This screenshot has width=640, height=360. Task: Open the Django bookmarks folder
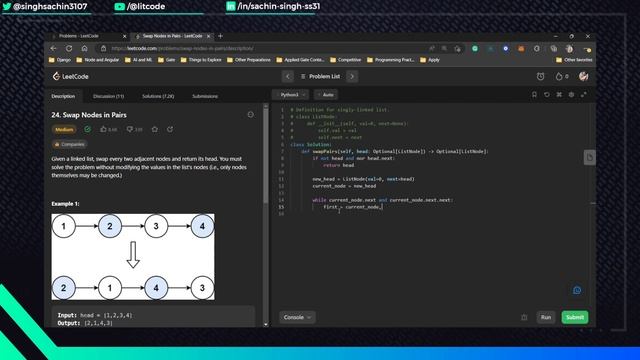tap(60, 60)
